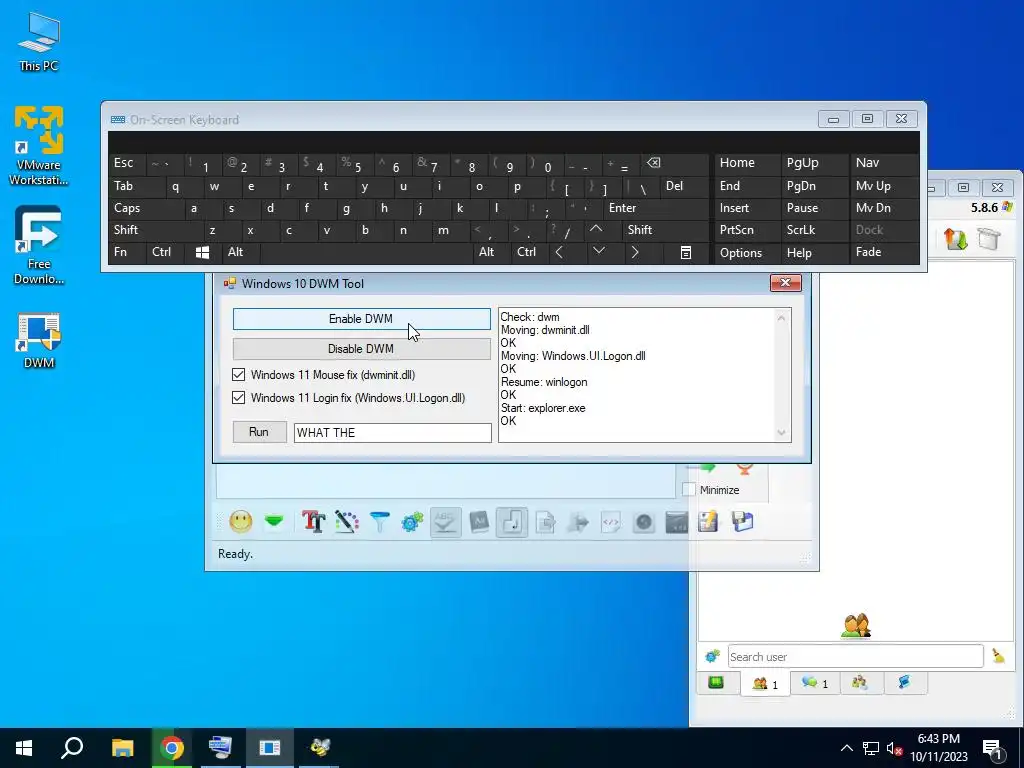Switch to the group users tab

[x=859, y=683]
